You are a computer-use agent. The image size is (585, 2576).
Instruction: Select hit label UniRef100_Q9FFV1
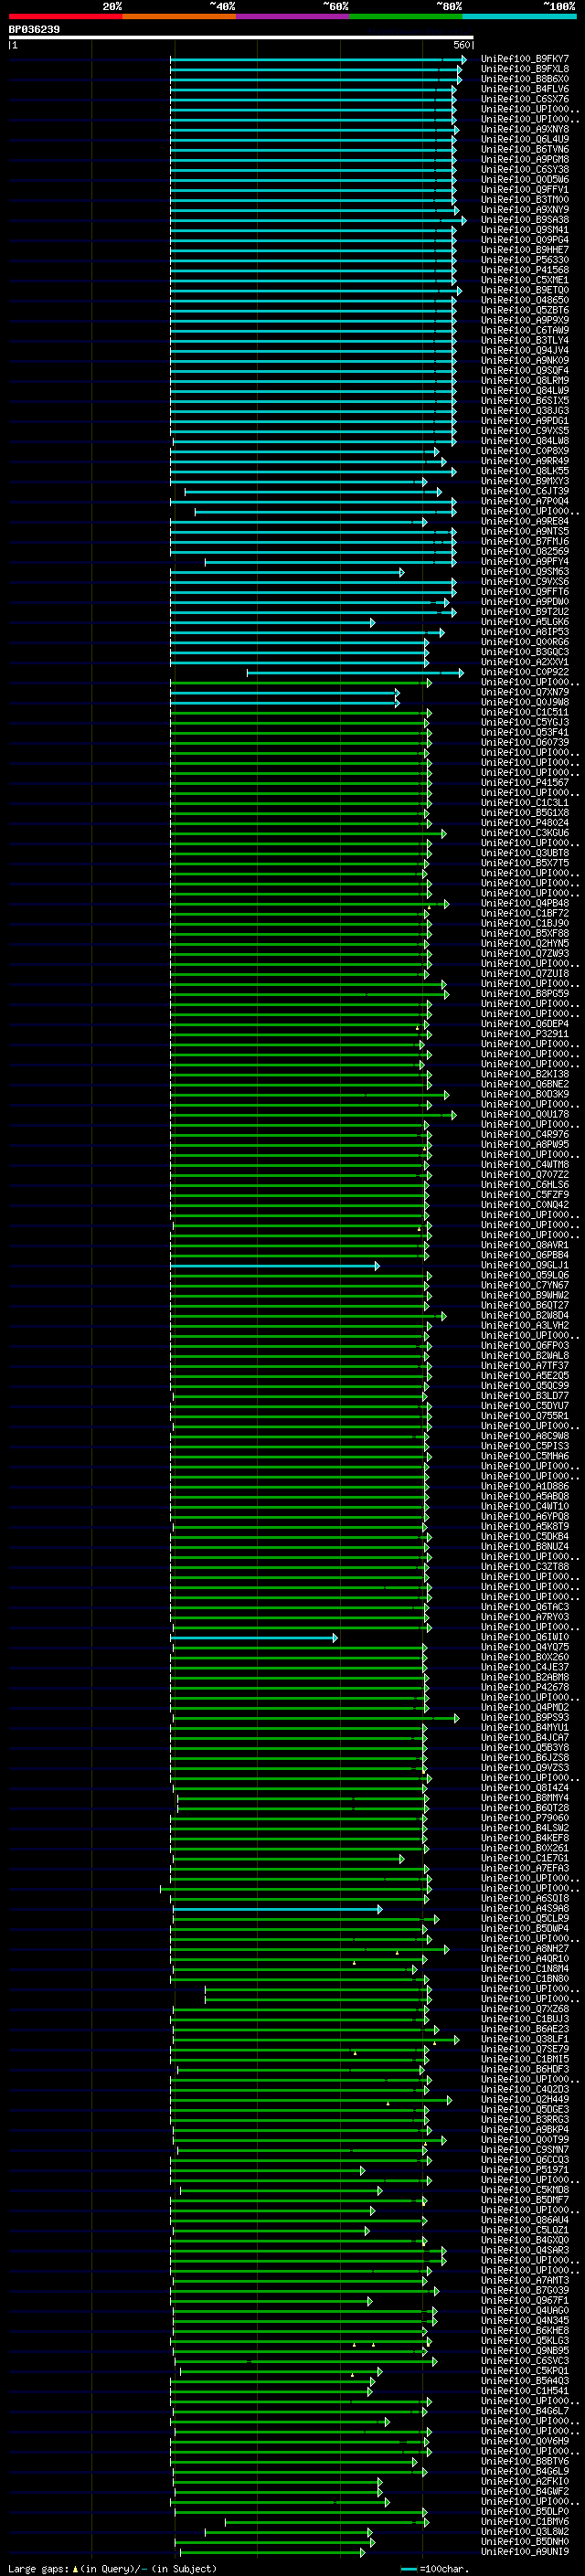click(x=525, y=190)
